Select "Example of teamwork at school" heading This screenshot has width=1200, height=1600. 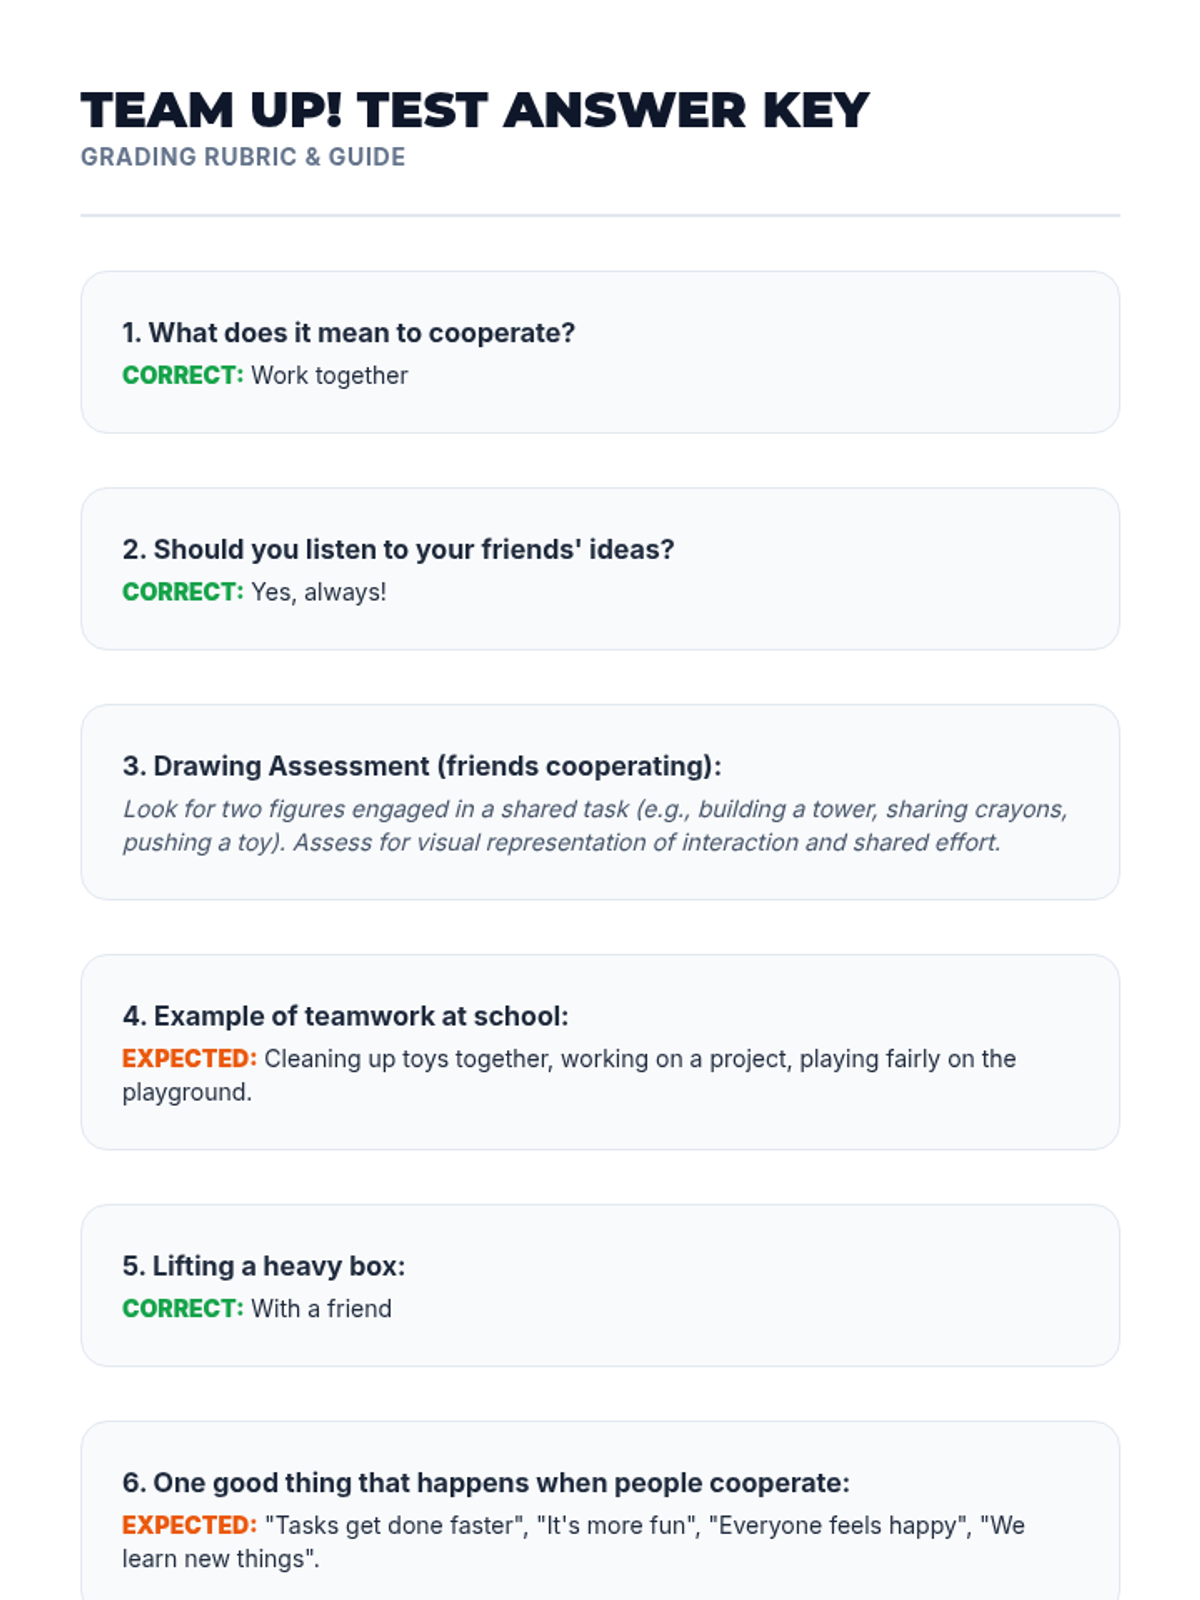point(345,1016)
